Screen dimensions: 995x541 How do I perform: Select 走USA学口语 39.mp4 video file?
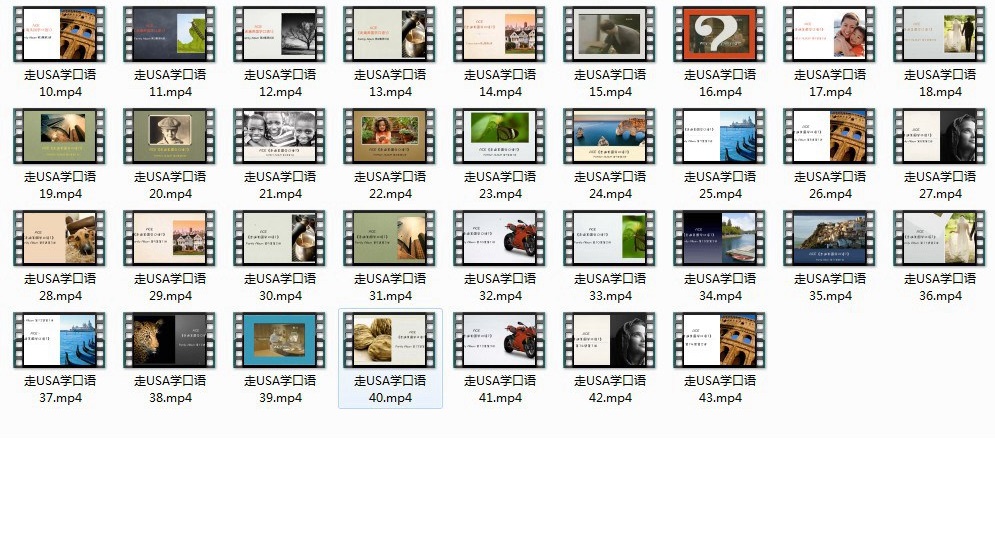(x=280, y=340)
